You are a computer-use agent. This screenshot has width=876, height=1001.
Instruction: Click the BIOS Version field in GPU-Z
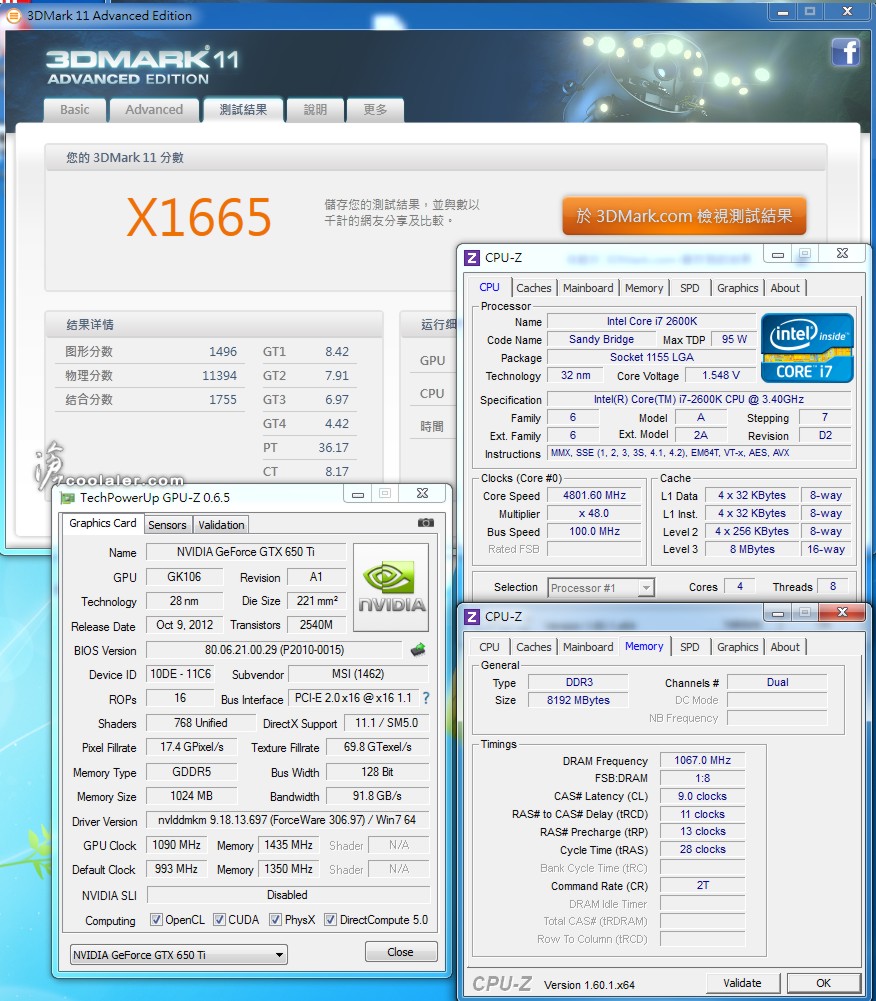tap(275, 650)
